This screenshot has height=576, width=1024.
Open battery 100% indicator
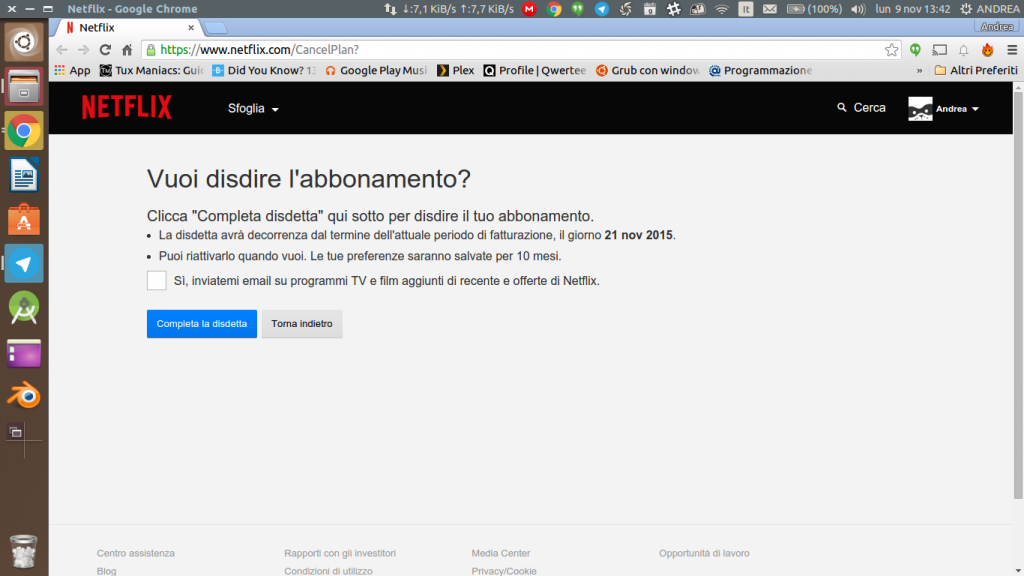coord(814,9)
